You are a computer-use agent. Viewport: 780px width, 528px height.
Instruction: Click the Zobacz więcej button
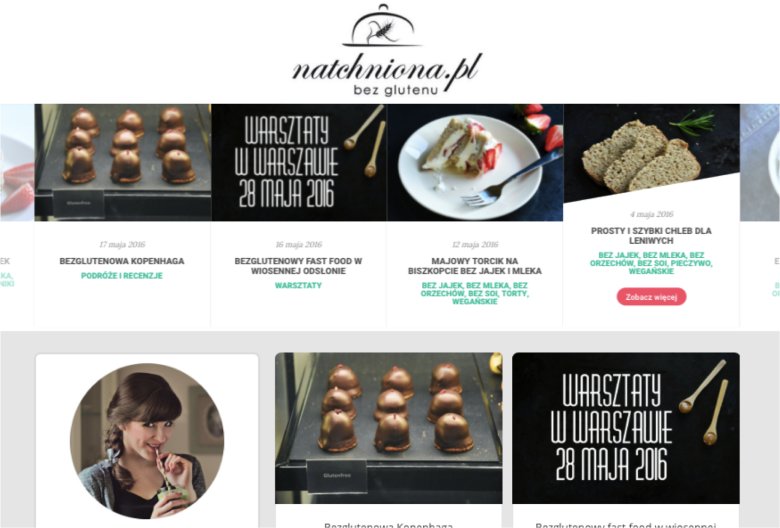pyautogui.click(x=651, y=297)
